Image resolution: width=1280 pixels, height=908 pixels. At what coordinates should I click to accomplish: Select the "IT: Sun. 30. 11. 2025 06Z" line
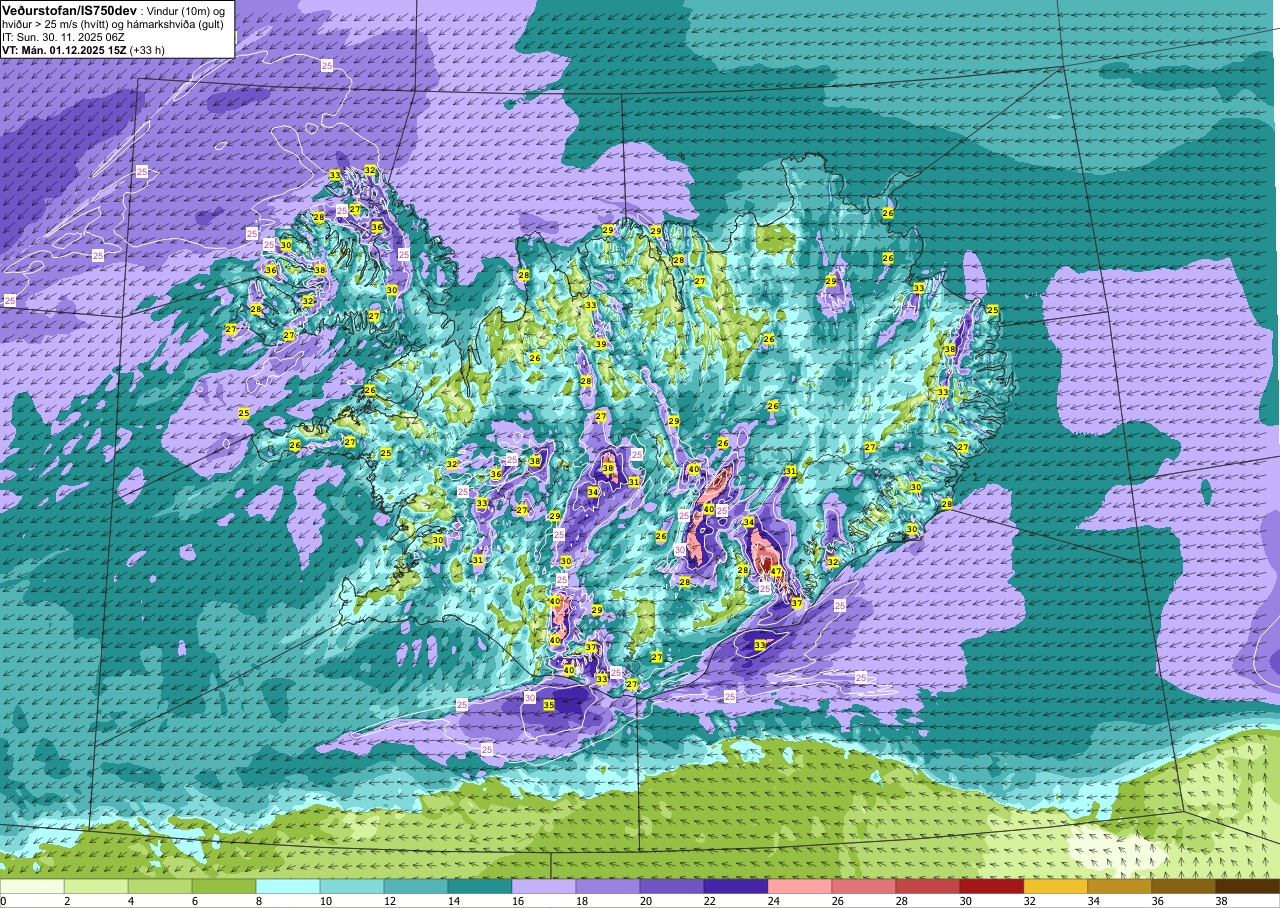pos(63,36)
